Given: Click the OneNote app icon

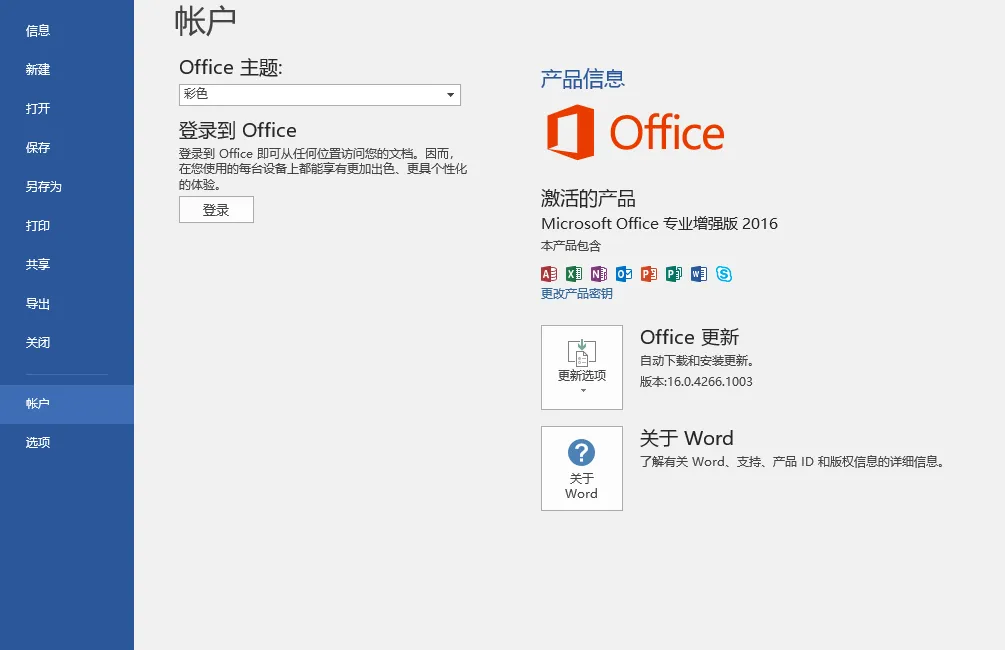Looking at the screenshot, I should click(x=599, y=274).
